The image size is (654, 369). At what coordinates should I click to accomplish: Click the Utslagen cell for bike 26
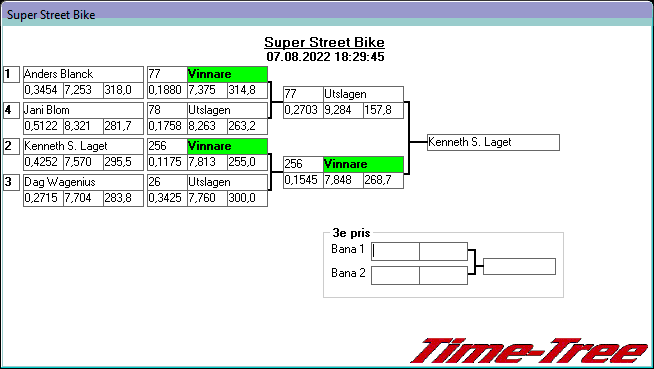click(x=227, y=182)
